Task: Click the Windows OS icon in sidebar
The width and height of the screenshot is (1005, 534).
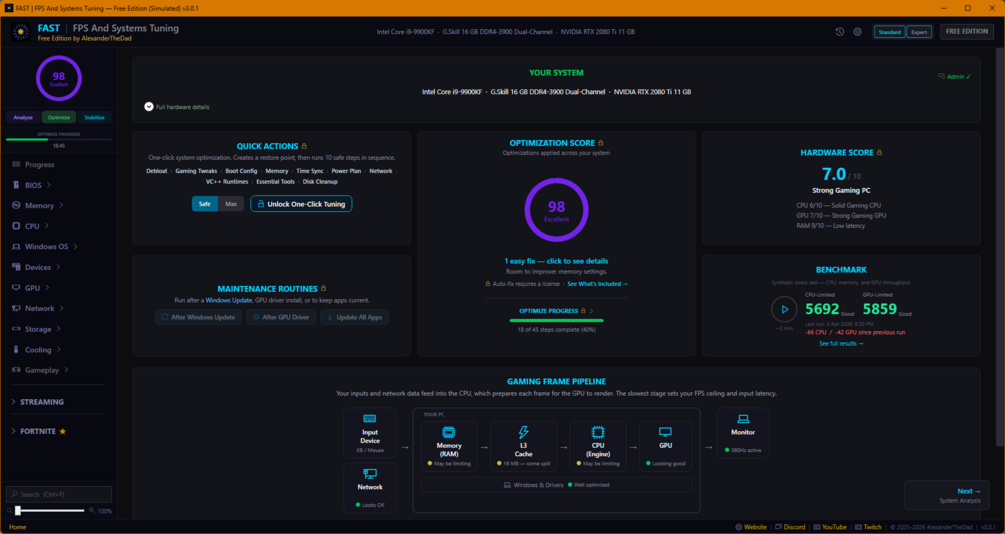Action: point(16,247)
